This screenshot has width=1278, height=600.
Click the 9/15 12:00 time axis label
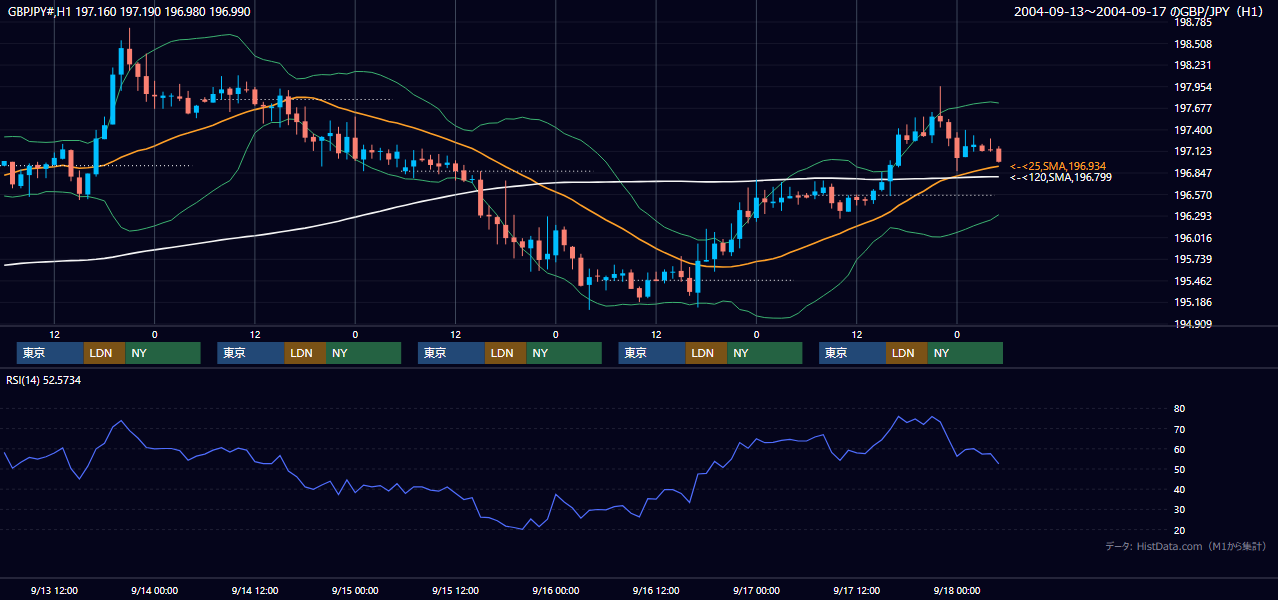[x=455, y=590]
